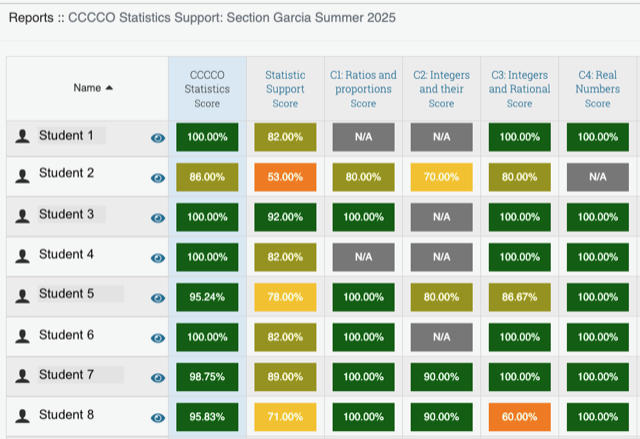Viewport: 640px width, 439px height.
Task: Click Student 8's 60.00% C3 score cell
Action: pyautogui.click(x=519, y=417)
